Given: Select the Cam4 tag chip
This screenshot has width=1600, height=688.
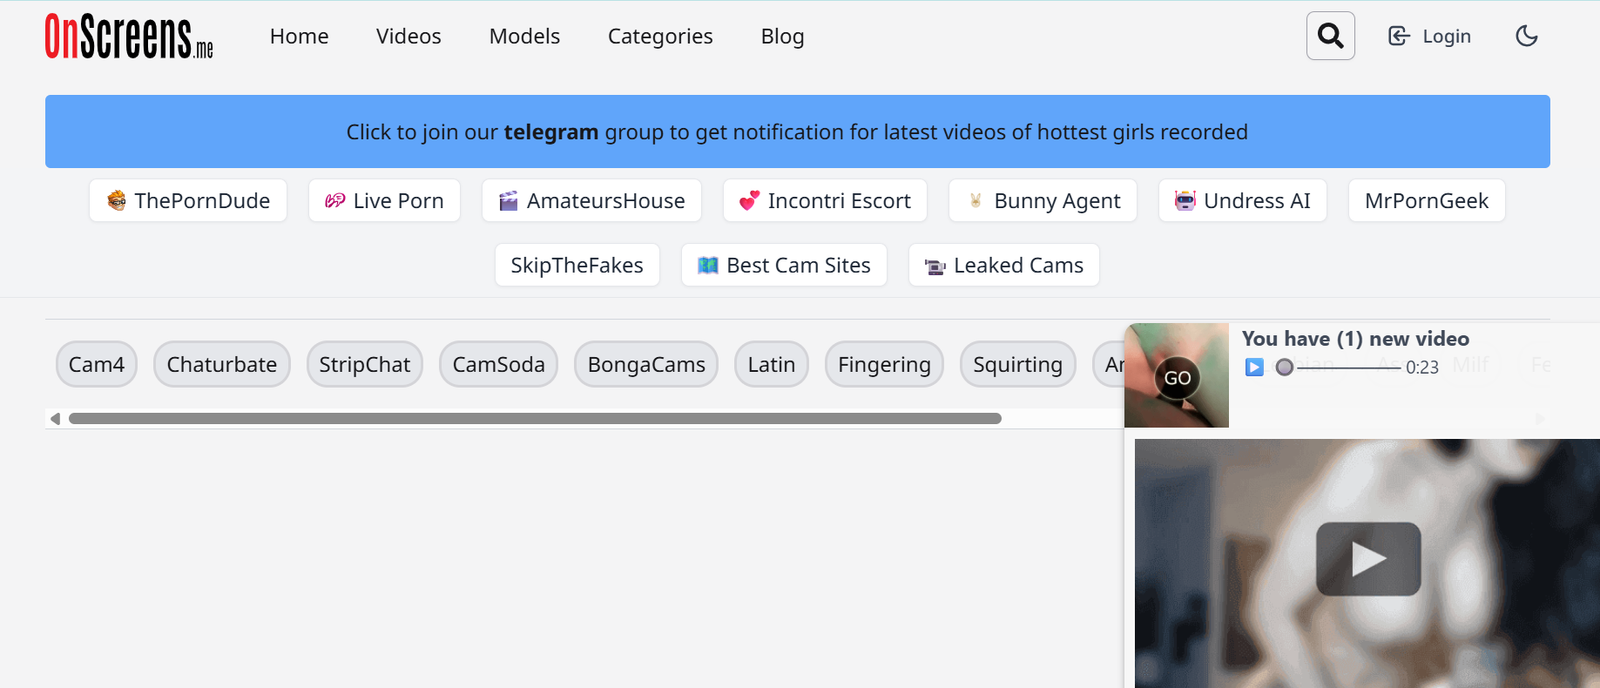Looking at the screenshot, I should click(96, 364).
